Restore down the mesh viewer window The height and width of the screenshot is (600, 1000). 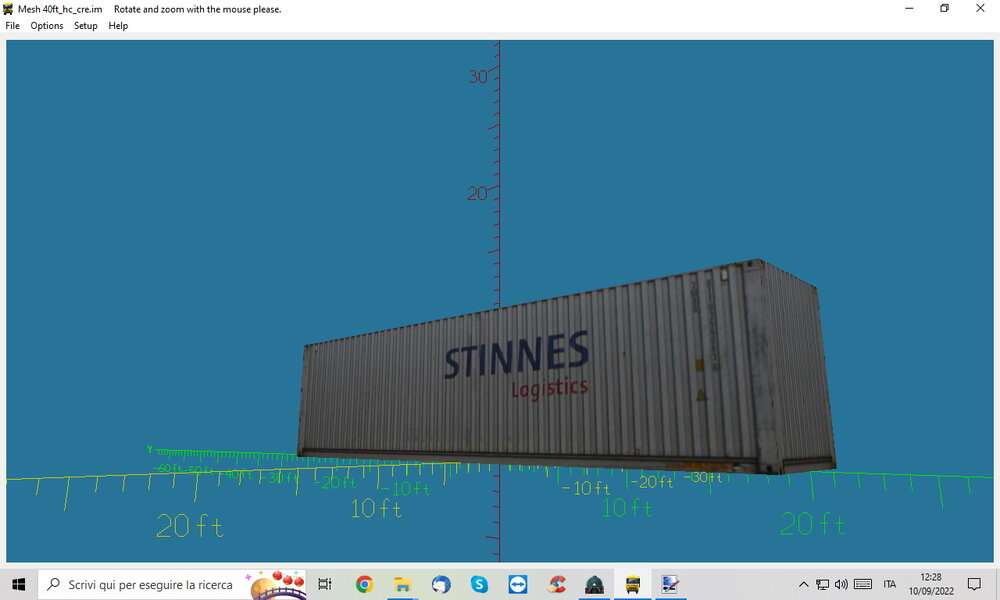point(945,8)
